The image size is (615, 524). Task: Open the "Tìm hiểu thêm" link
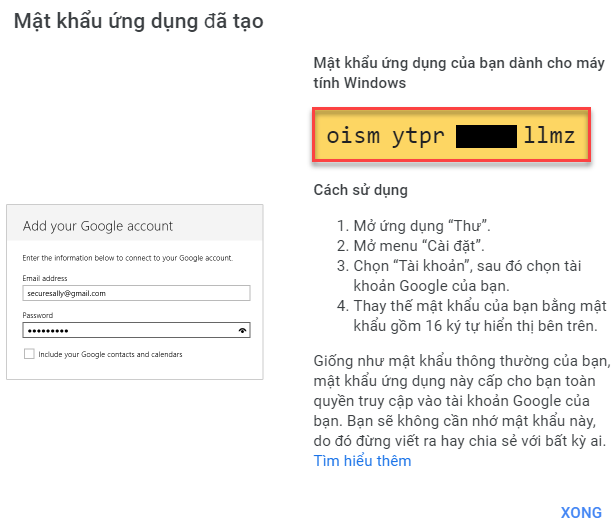coord(362,461)
